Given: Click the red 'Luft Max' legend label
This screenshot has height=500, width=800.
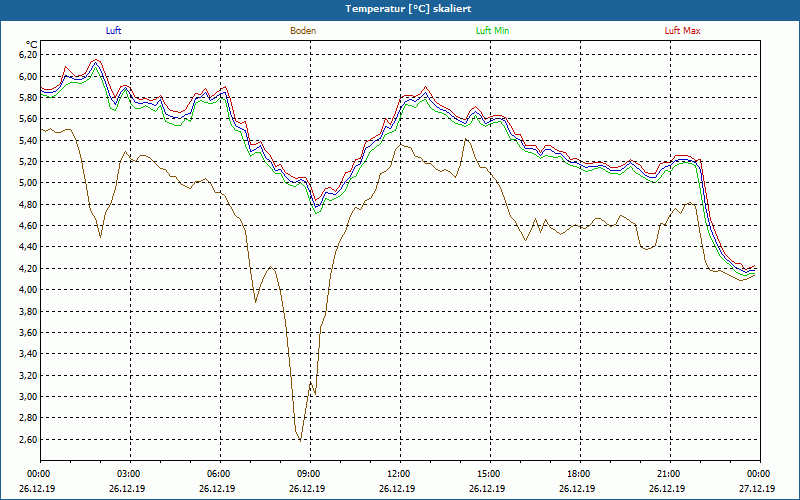Looking at the screenshot, I should click(x=682, y=31).
